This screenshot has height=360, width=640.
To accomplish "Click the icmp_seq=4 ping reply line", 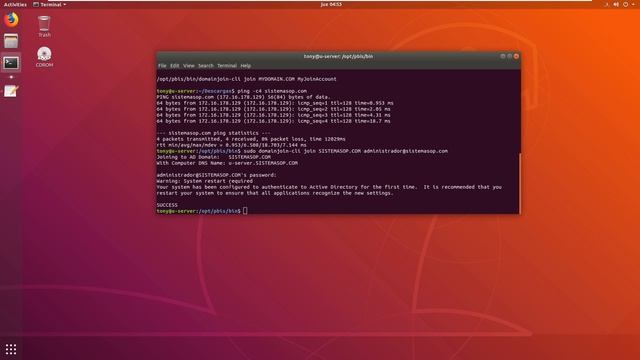I will pyautogui.click(x=273, y=121).
